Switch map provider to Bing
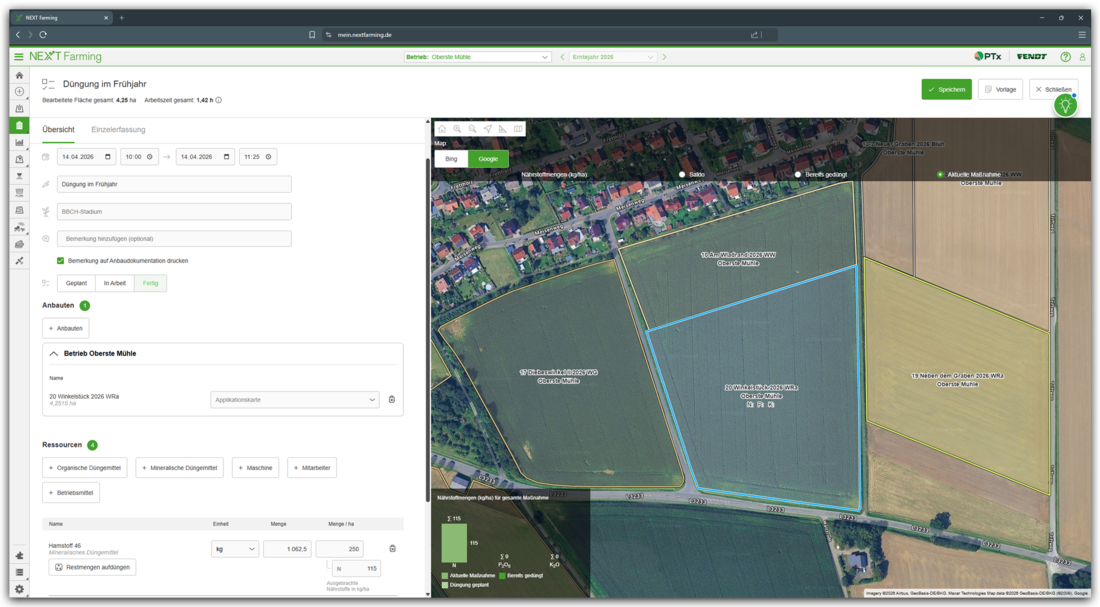 pos(451,159)
